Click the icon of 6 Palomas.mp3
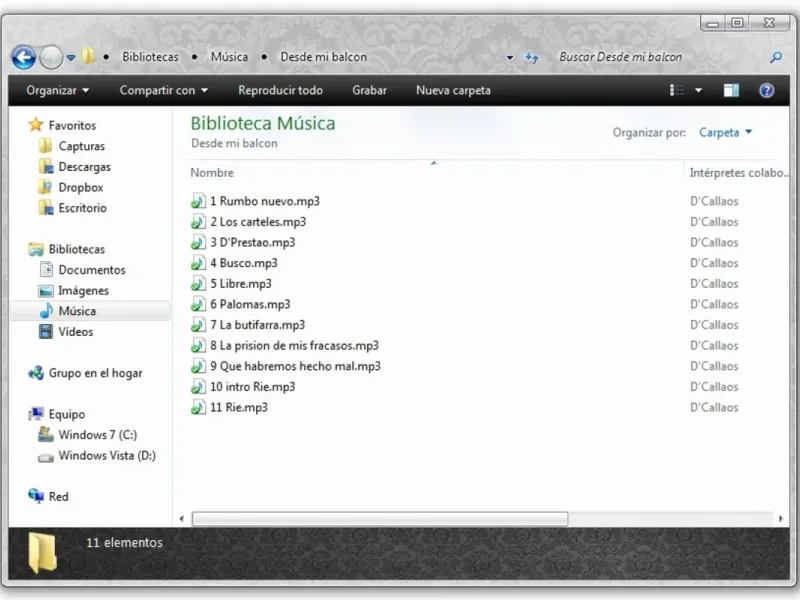The width and height of the screenshot is (800, 600). 198,304
